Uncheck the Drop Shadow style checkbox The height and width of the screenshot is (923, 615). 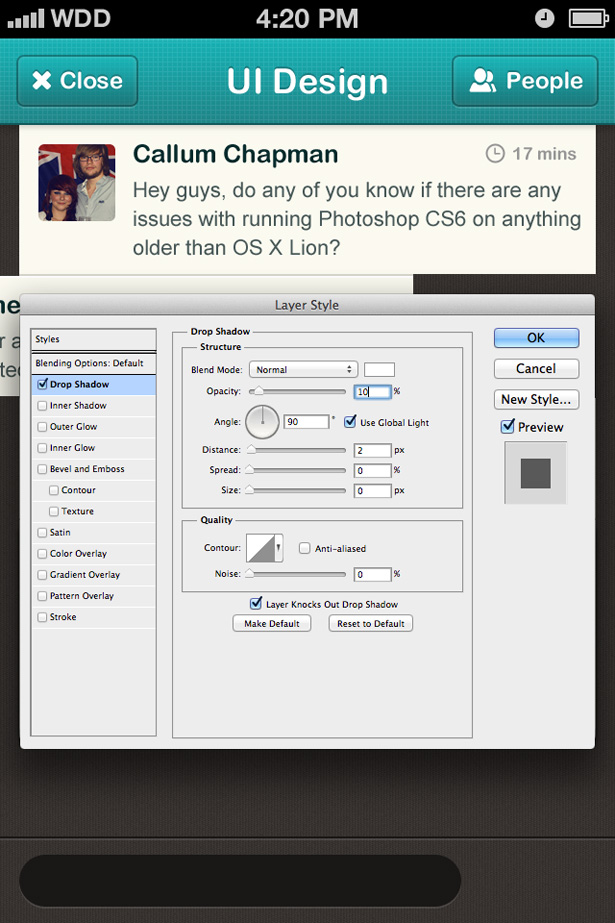tap(42, 384)
